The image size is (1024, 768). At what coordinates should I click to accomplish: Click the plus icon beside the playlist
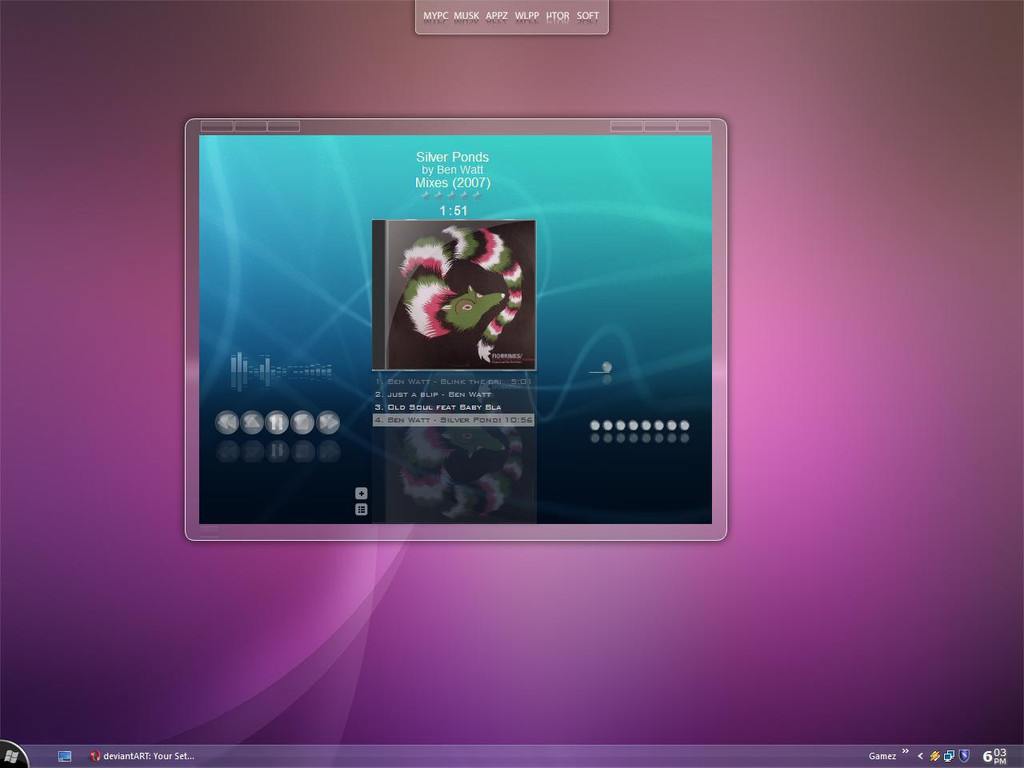(x=361, y=493)
